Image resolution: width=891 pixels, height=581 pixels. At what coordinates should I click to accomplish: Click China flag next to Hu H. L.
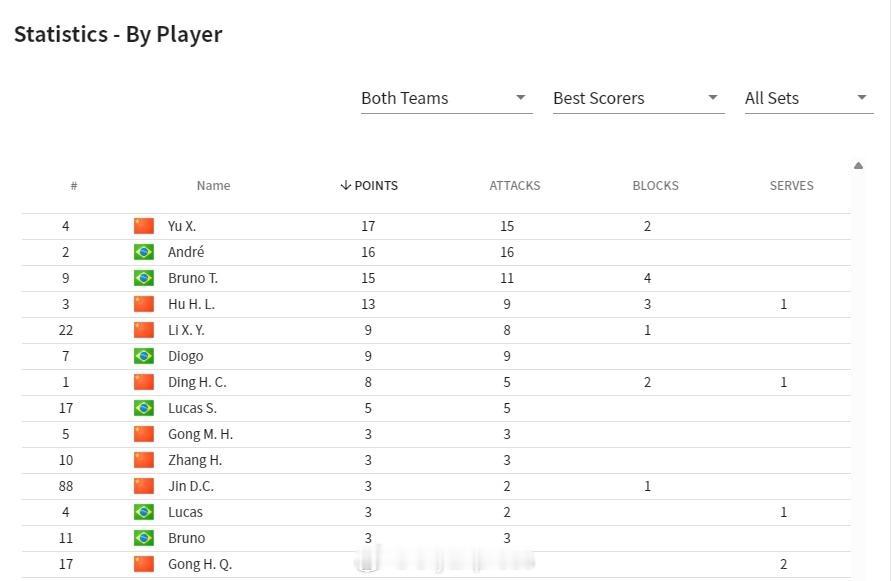tap(144, 304)
